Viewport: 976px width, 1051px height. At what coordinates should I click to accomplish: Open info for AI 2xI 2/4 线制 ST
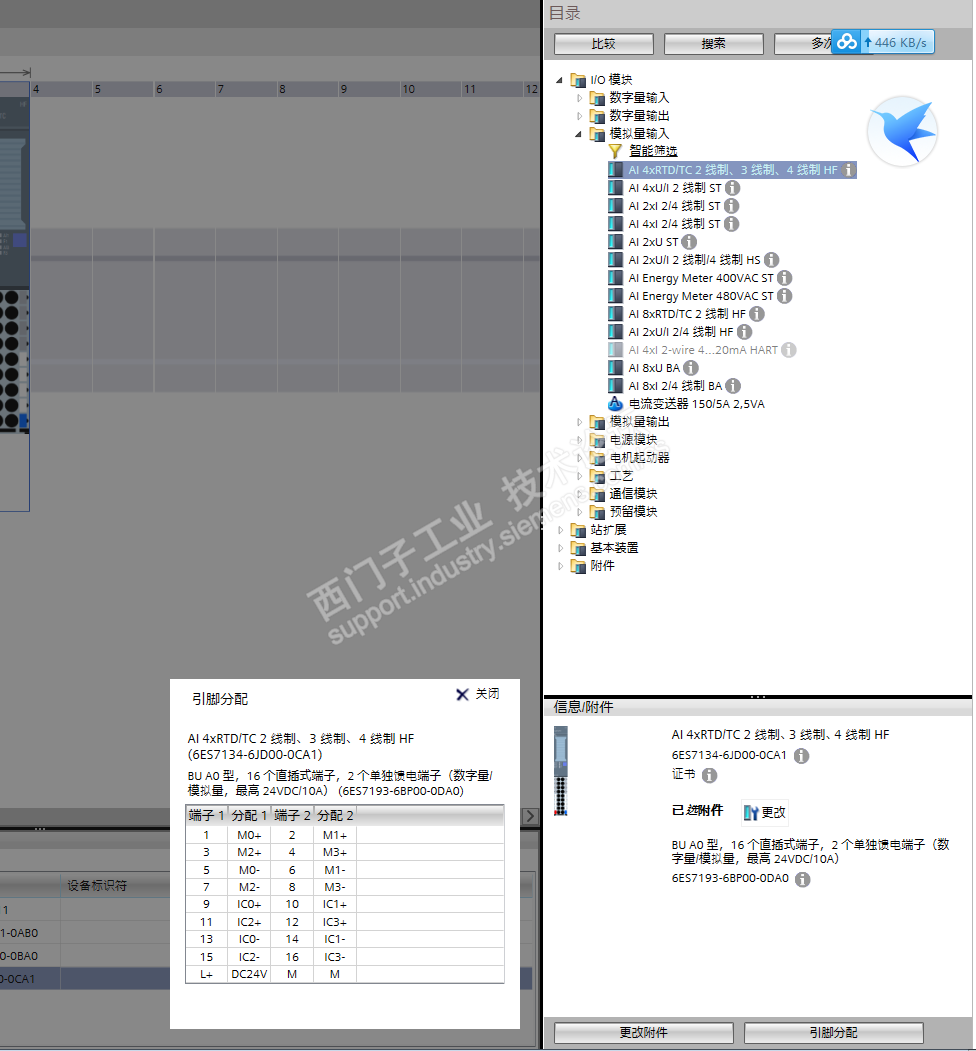tap(731, 206)
